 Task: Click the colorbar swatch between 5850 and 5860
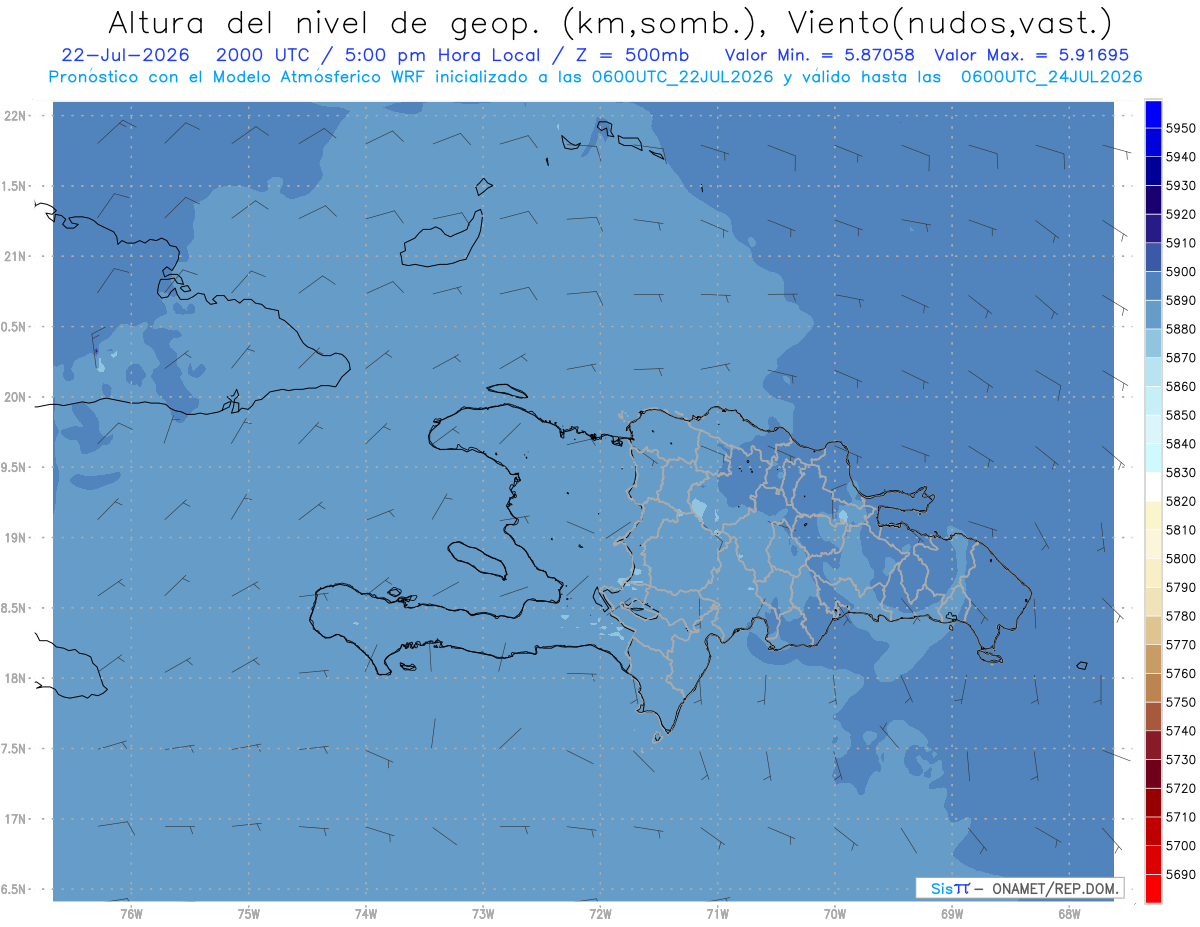point(1153,401)
